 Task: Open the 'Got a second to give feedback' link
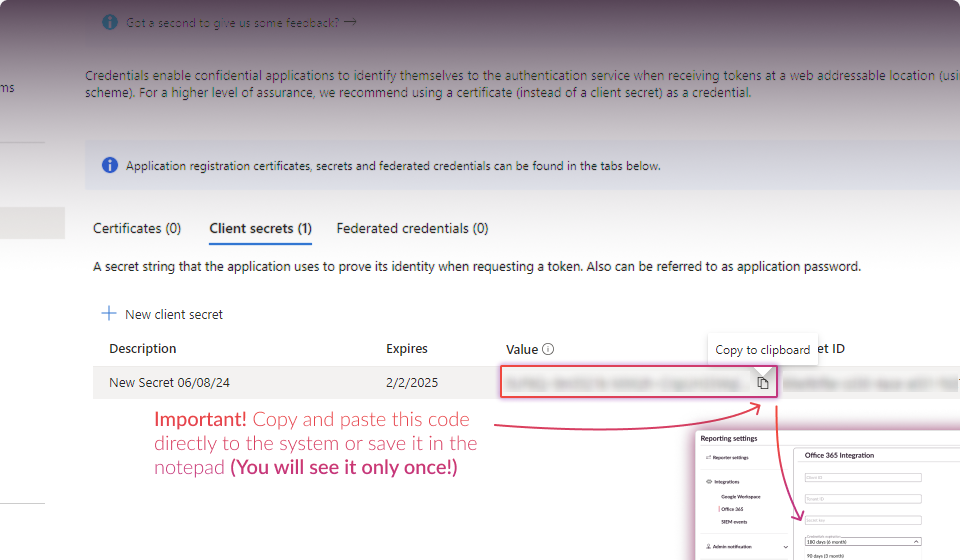241,22
